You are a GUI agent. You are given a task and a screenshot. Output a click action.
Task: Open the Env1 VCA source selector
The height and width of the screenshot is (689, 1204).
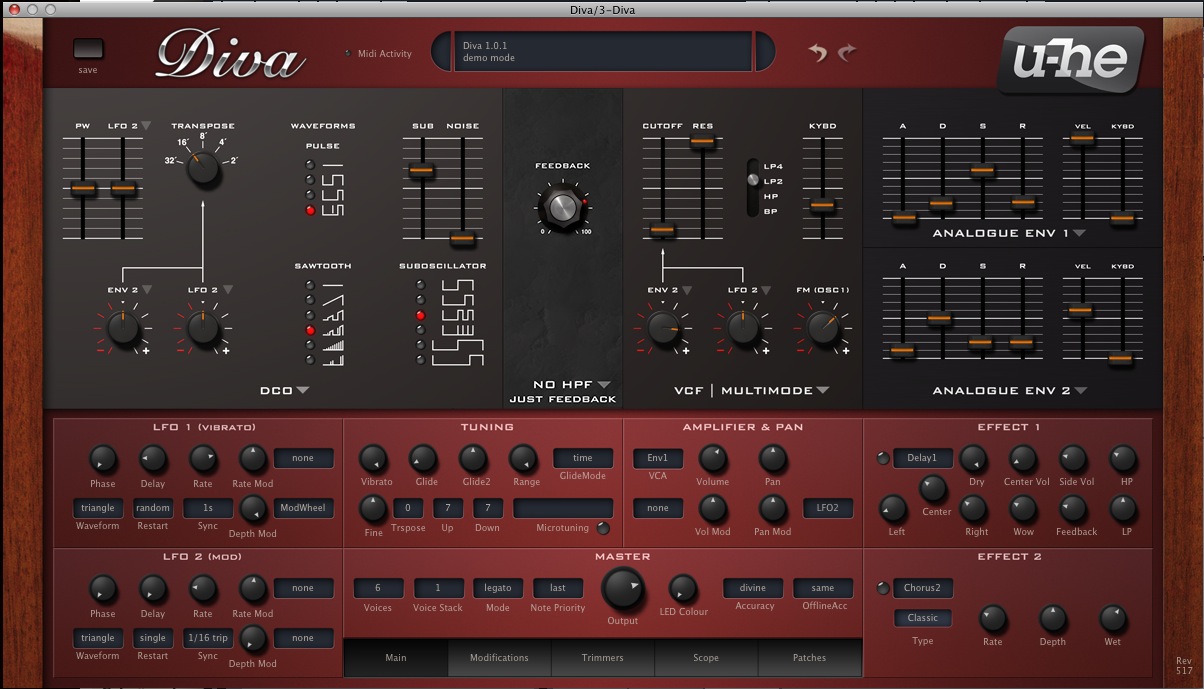(658, 458)
